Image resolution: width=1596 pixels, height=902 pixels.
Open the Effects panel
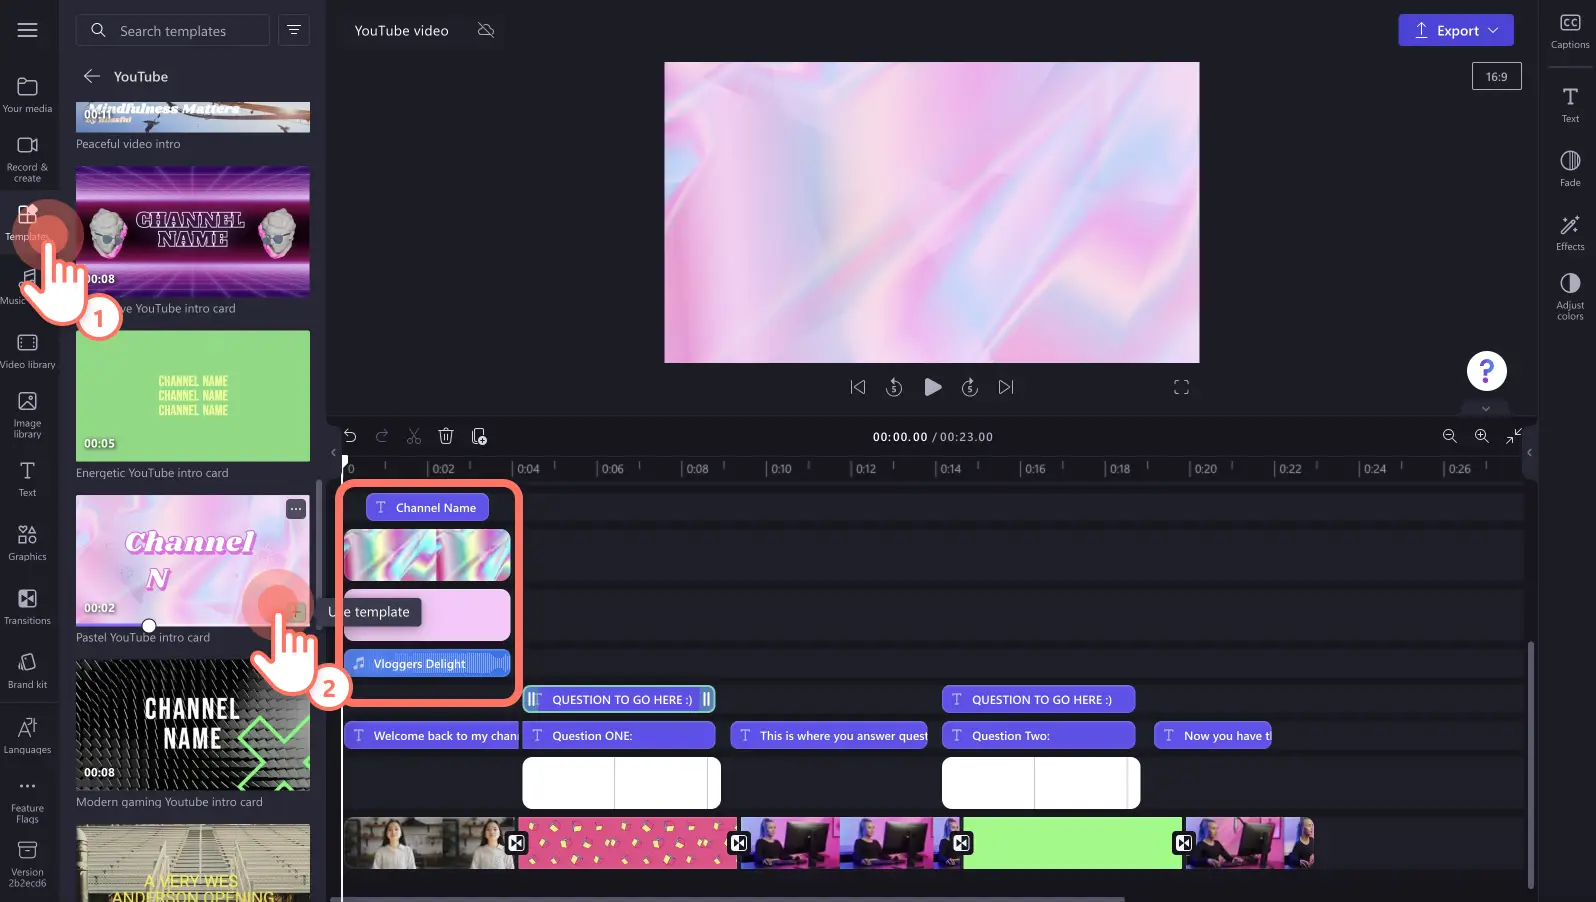click(x=1570, y=233)
